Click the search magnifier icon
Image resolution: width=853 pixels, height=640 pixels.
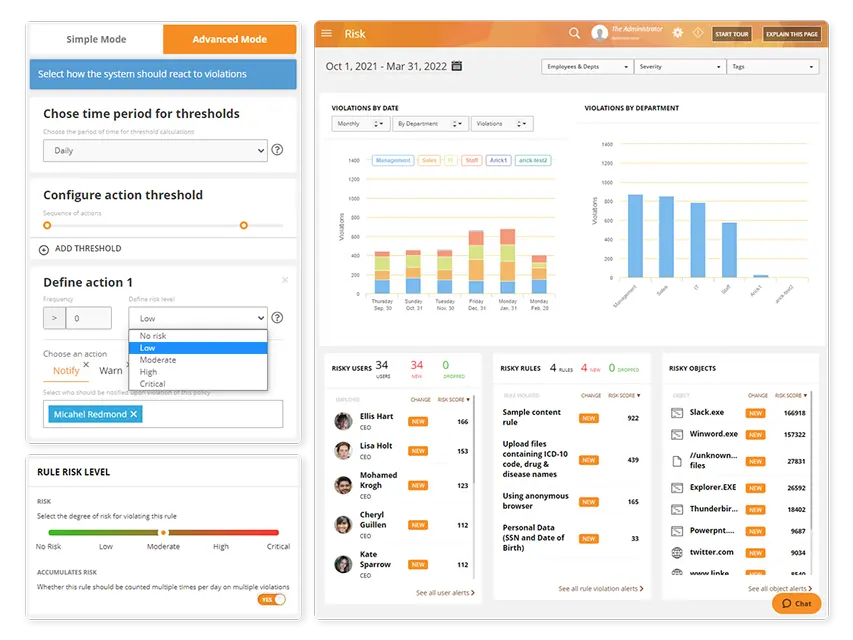[x=574, y=33]
